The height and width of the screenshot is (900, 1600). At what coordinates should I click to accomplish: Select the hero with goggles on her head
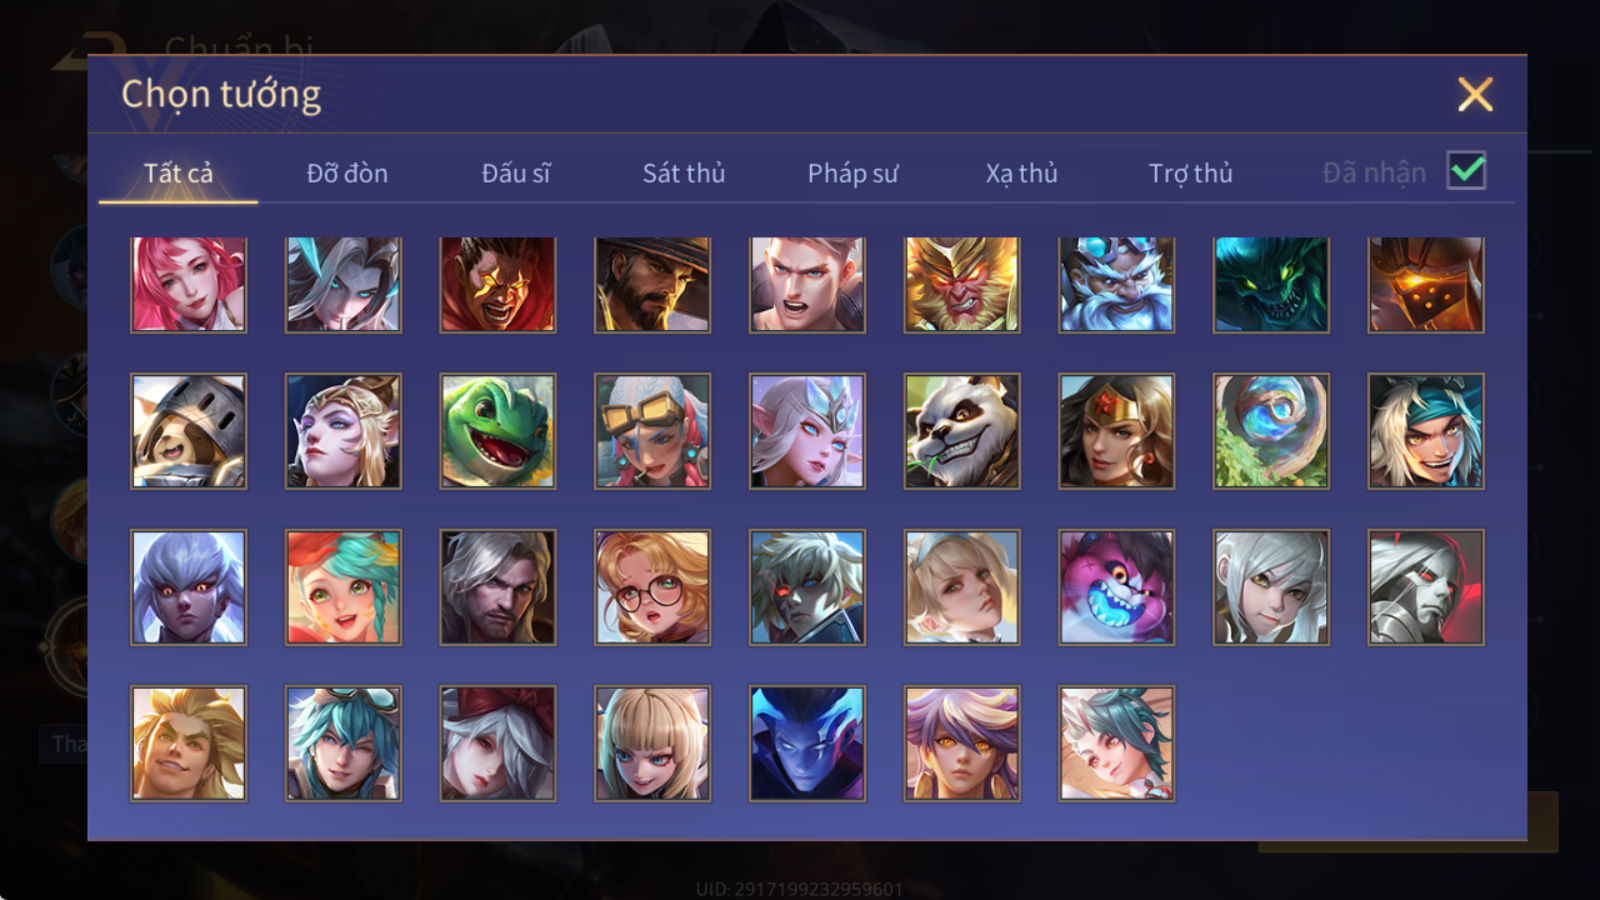652,431
